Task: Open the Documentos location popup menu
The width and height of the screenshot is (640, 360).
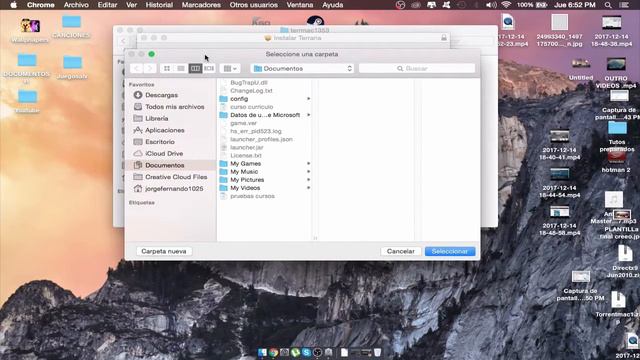Action: (x=303, y=69)
